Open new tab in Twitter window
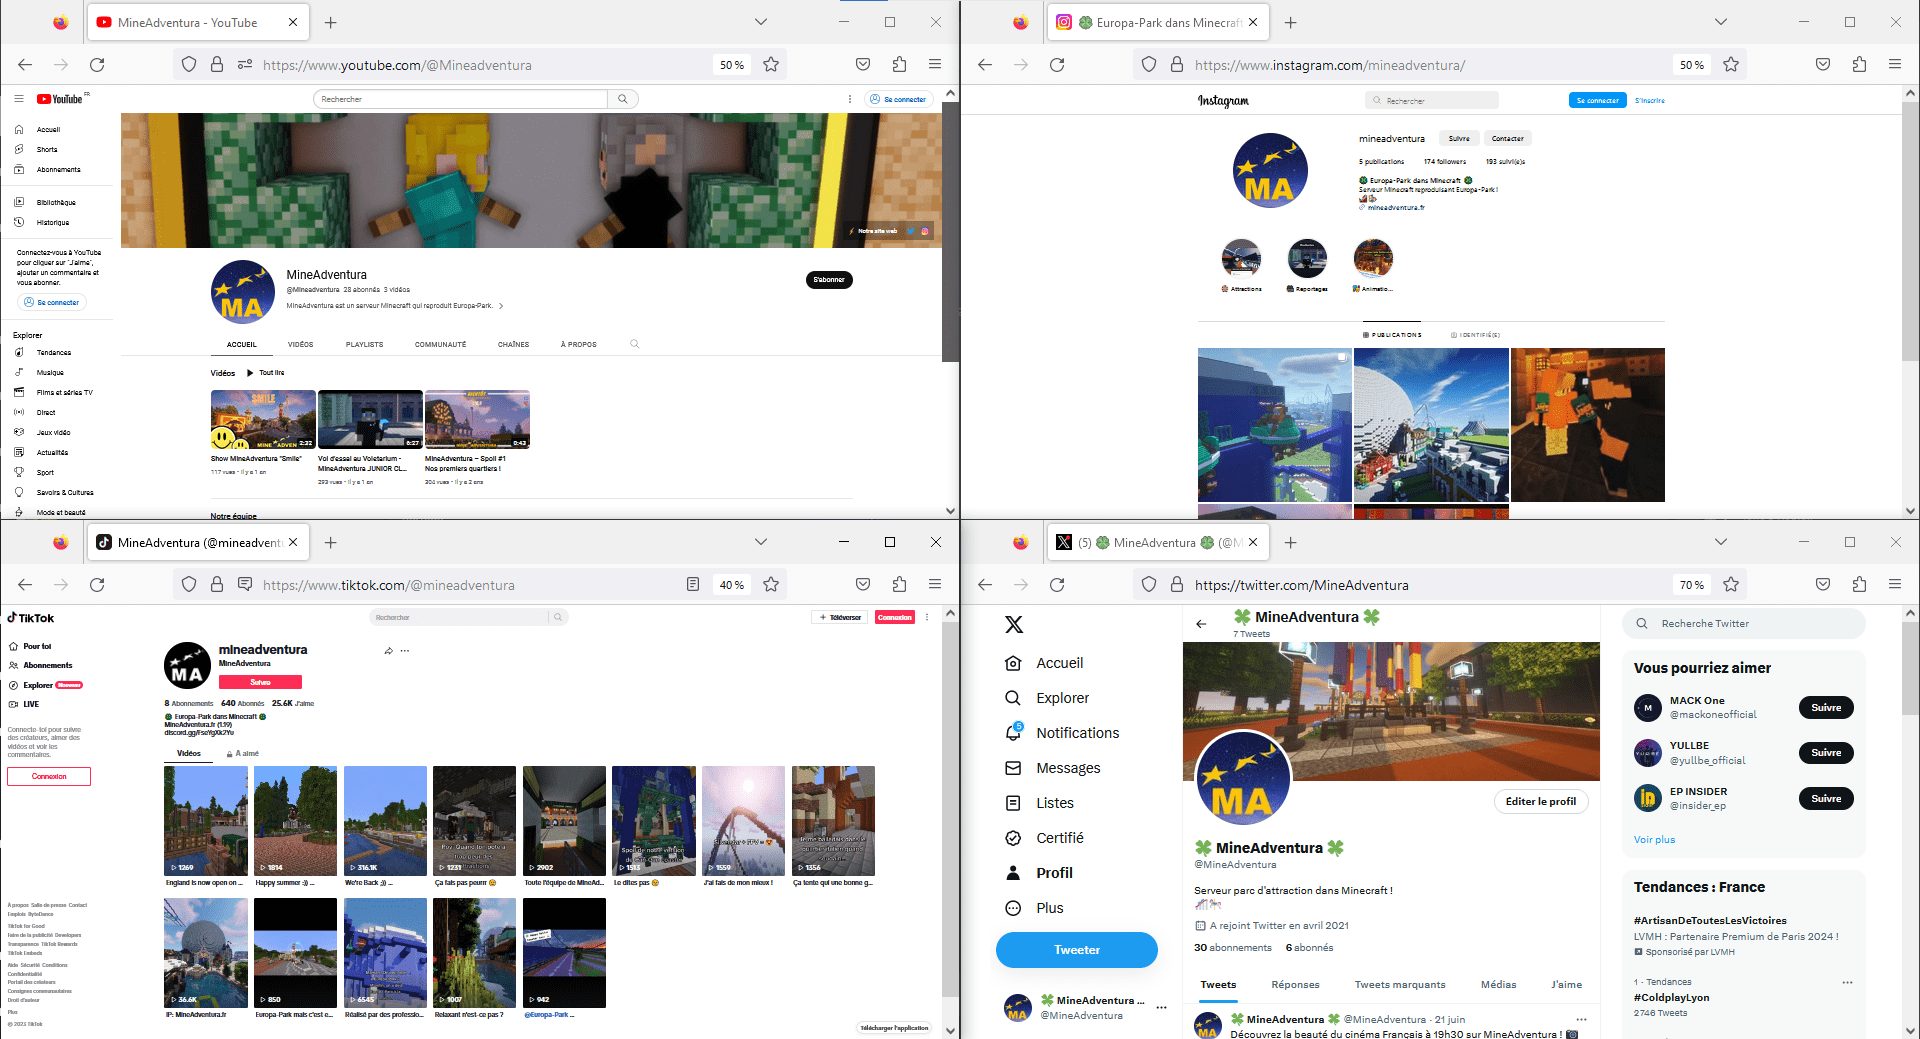This screenshot has width=1920, height=1039. (1291, 542)
